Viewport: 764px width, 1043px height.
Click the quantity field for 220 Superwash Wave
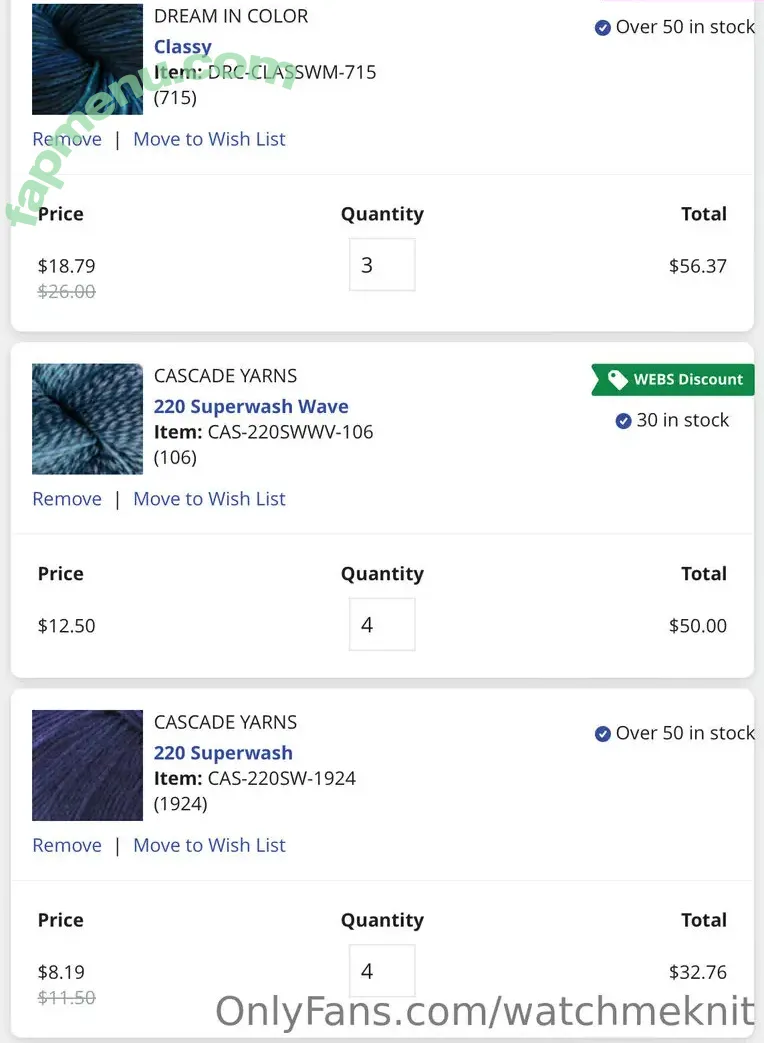[382, 625]
